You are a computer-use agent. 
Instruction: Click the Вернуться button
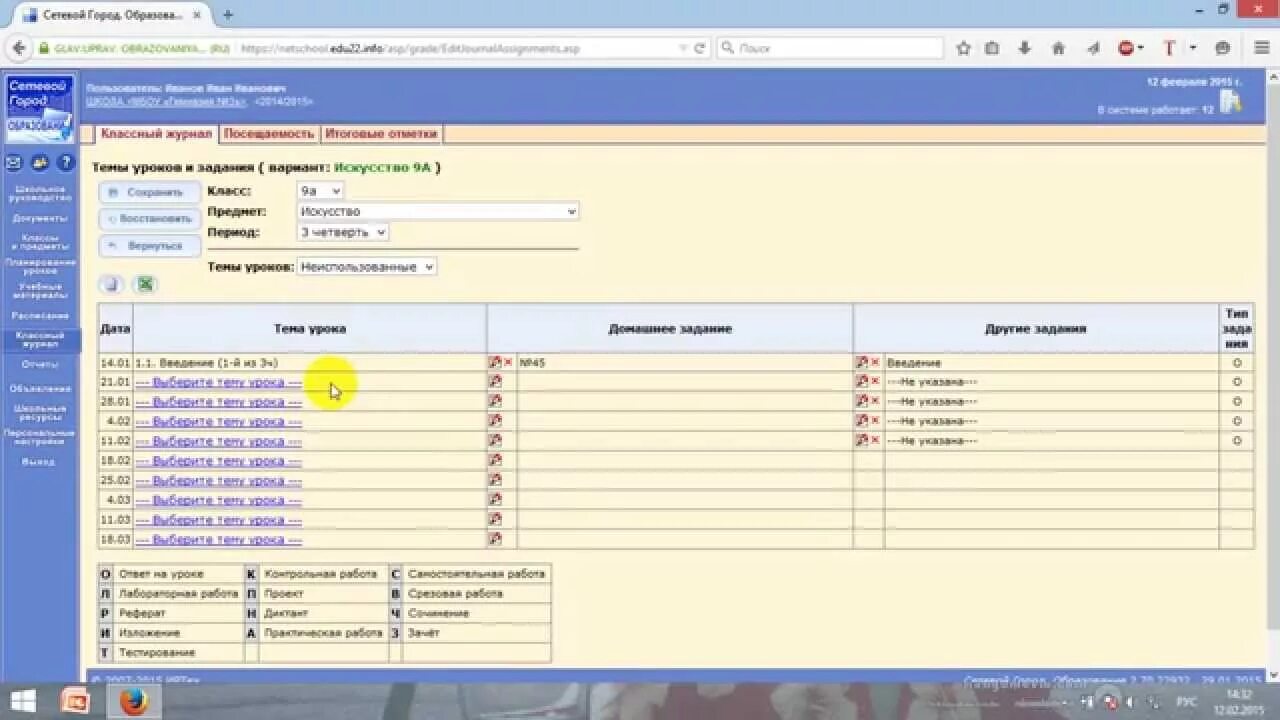coord(150,245)
